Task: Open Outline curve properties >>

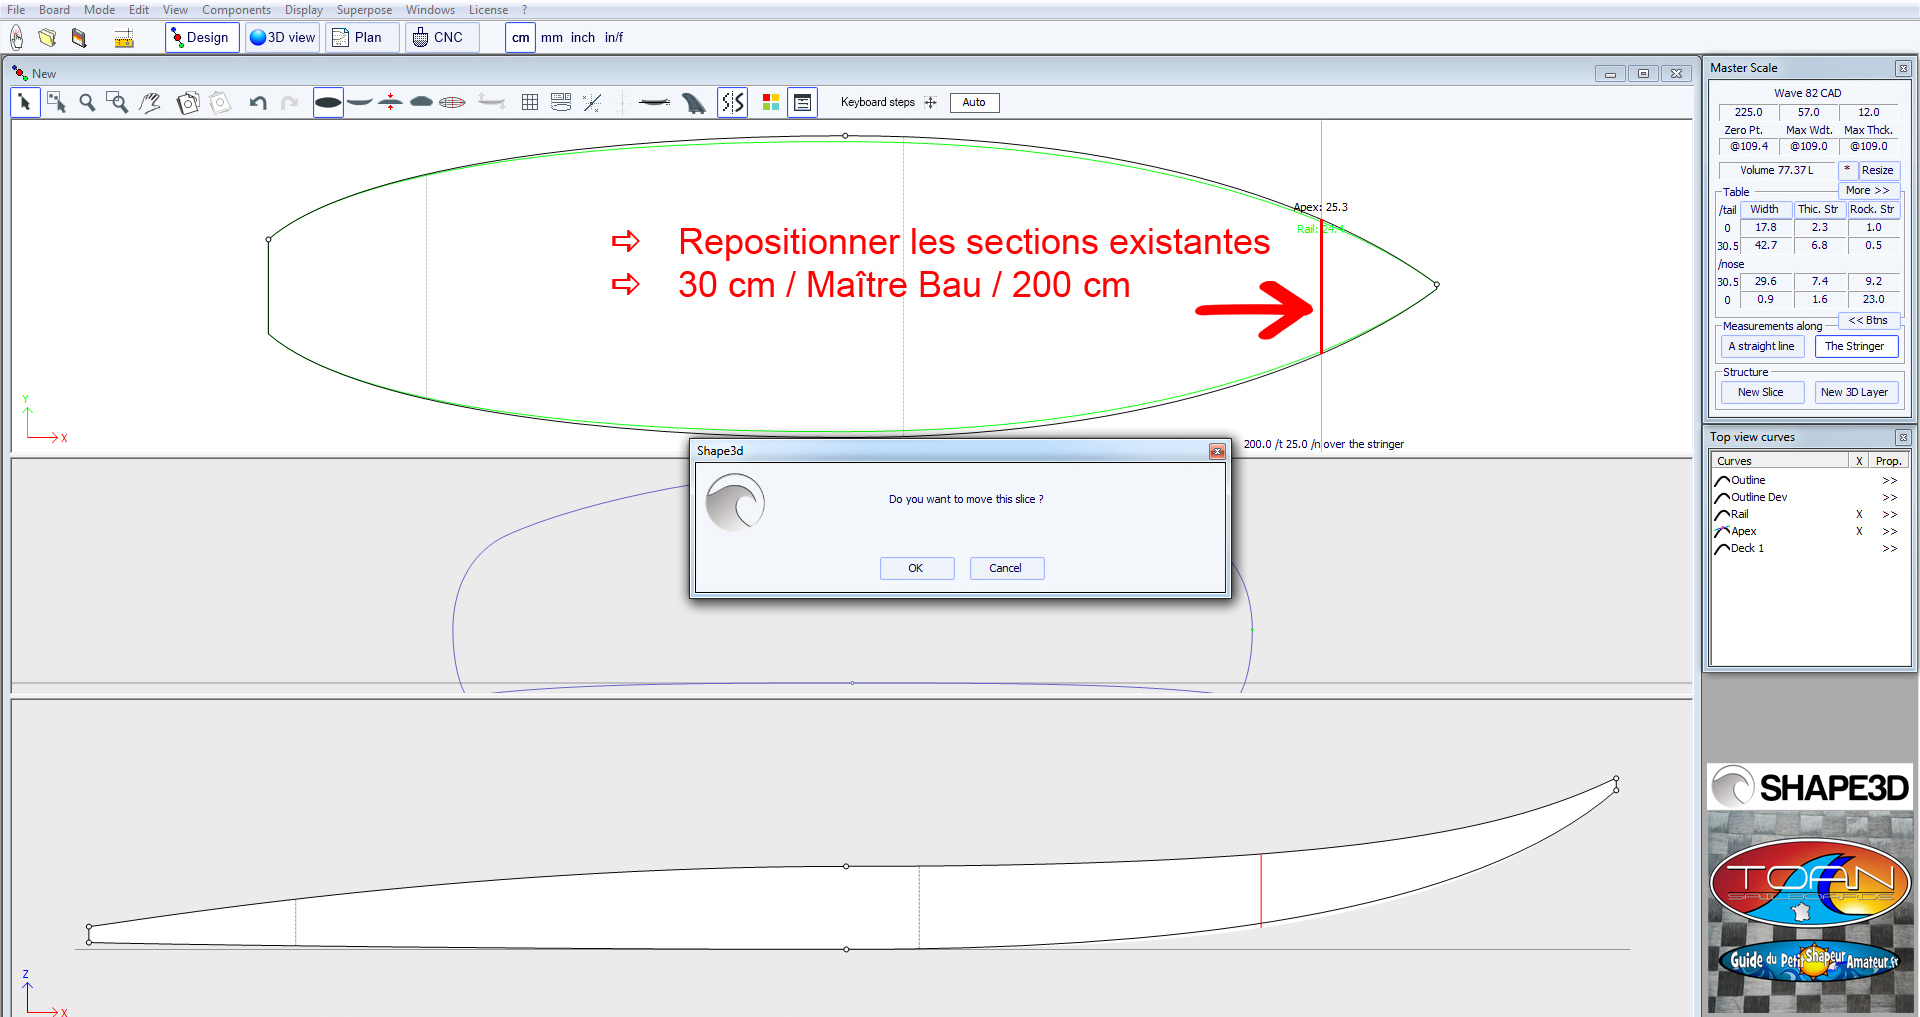Action: 1889,480
